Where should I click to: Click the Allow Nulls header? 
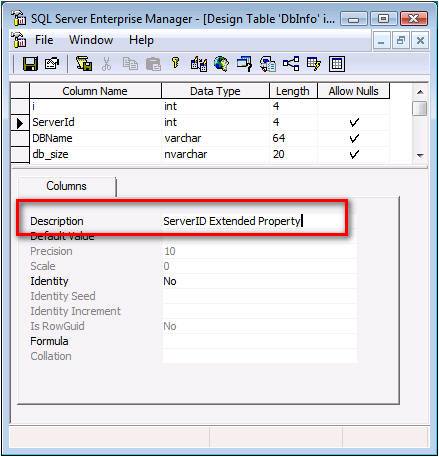click(354, 91)
